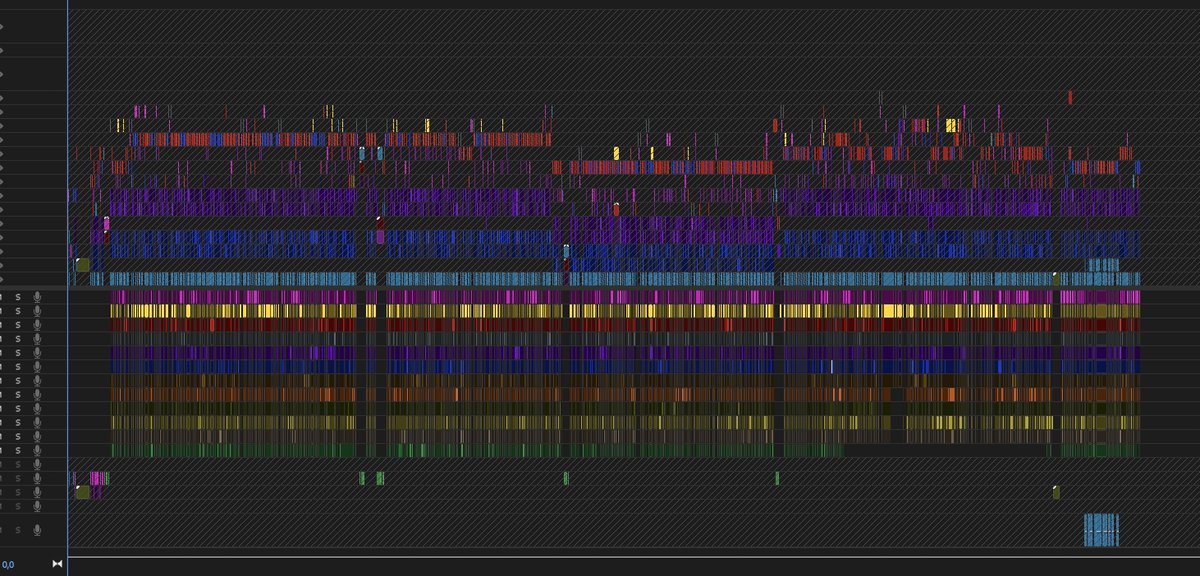Arm voice-over mic on dimmed olive-clip track

tap(37, 492)
